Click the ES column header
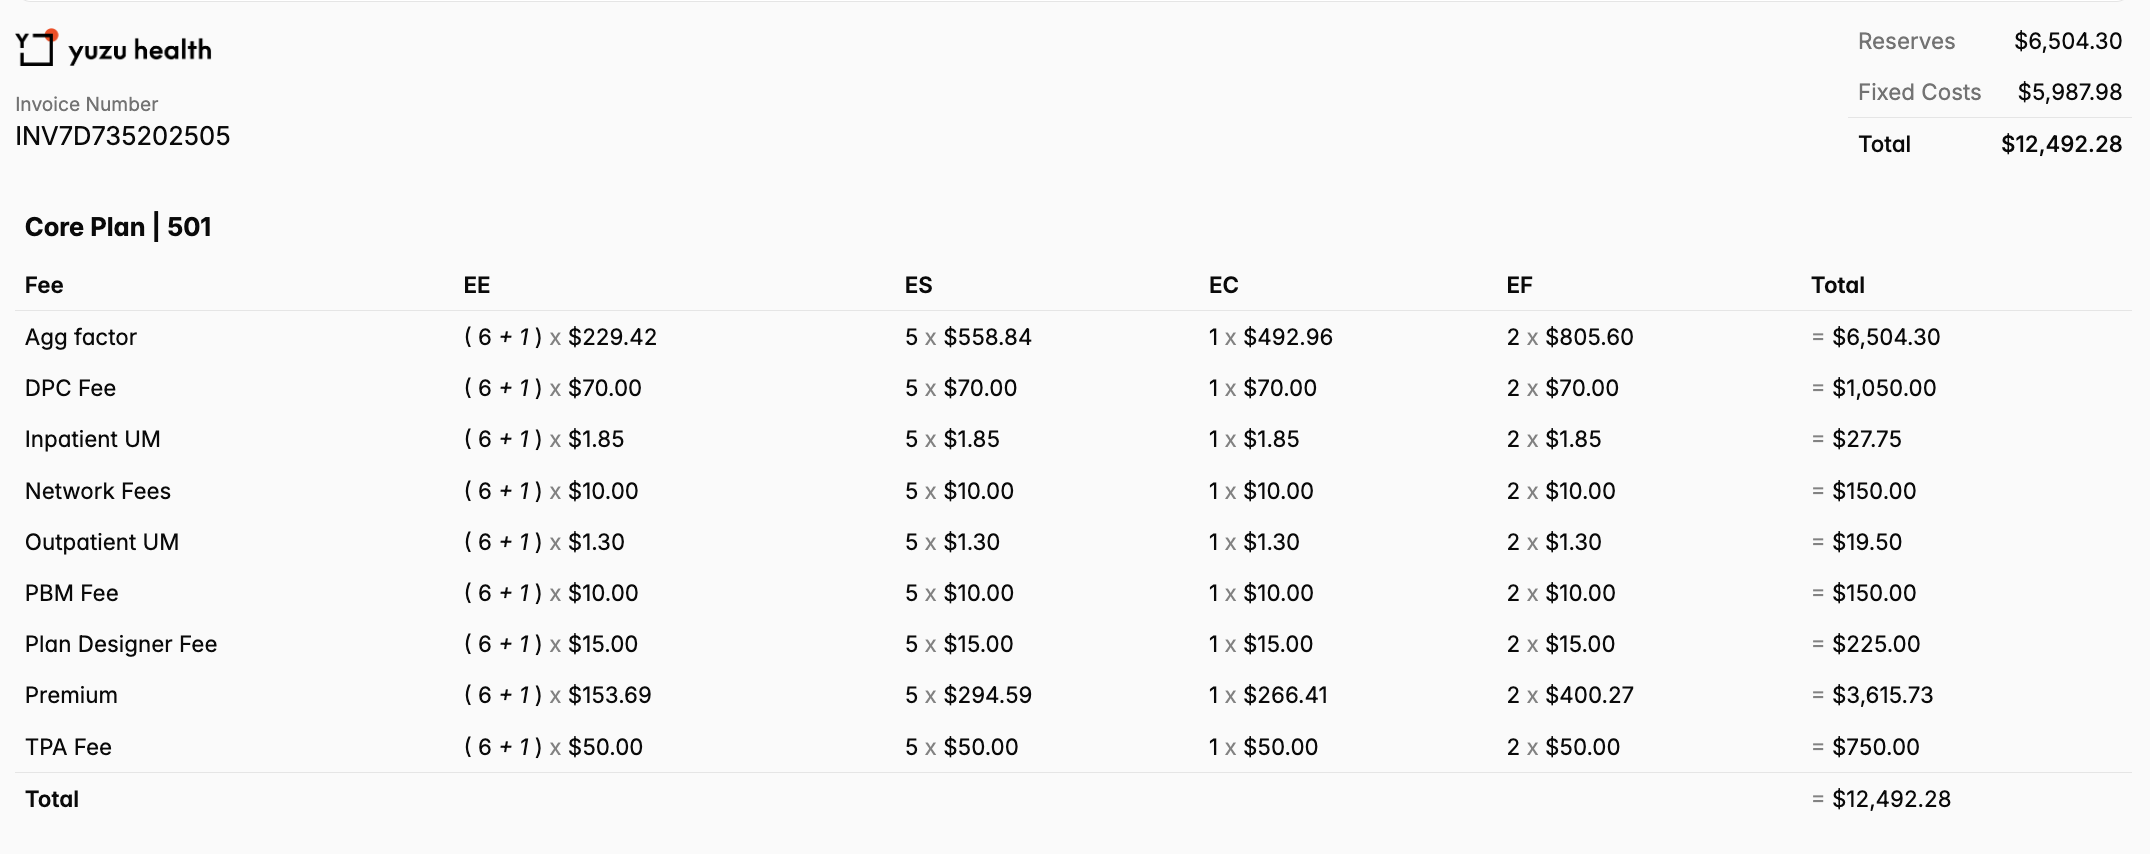The height and width of the screenshot is (854, 2150). (918, 285)
